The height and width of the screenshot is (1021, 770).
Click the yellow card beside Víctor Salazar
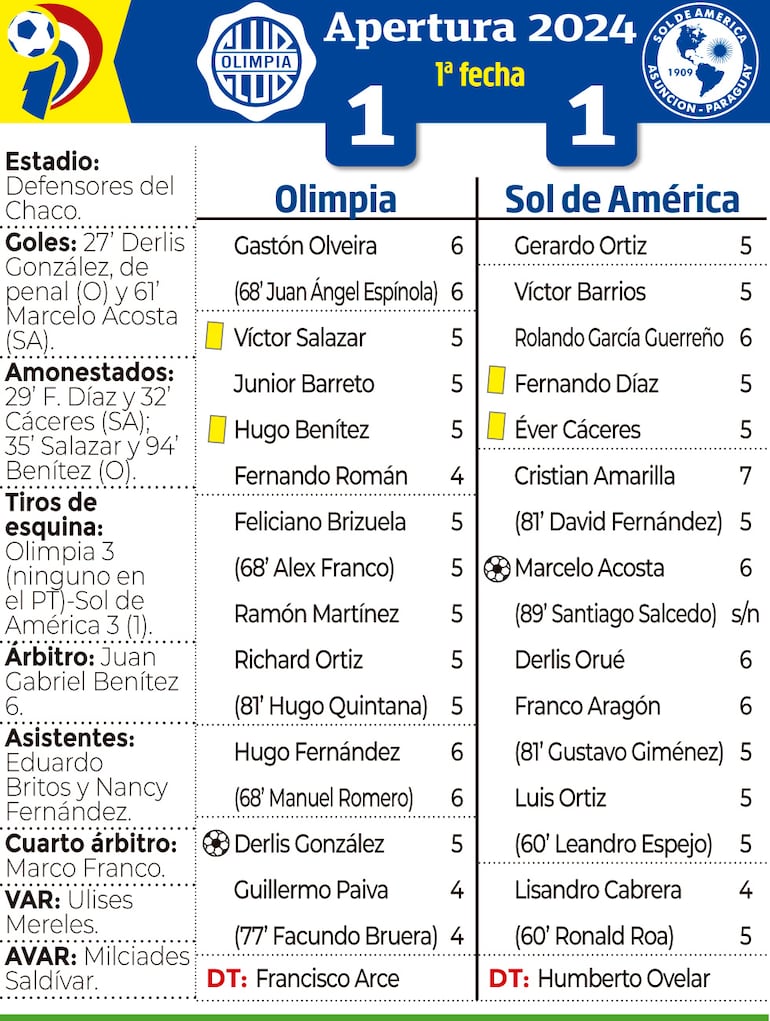tap(214, 337)
